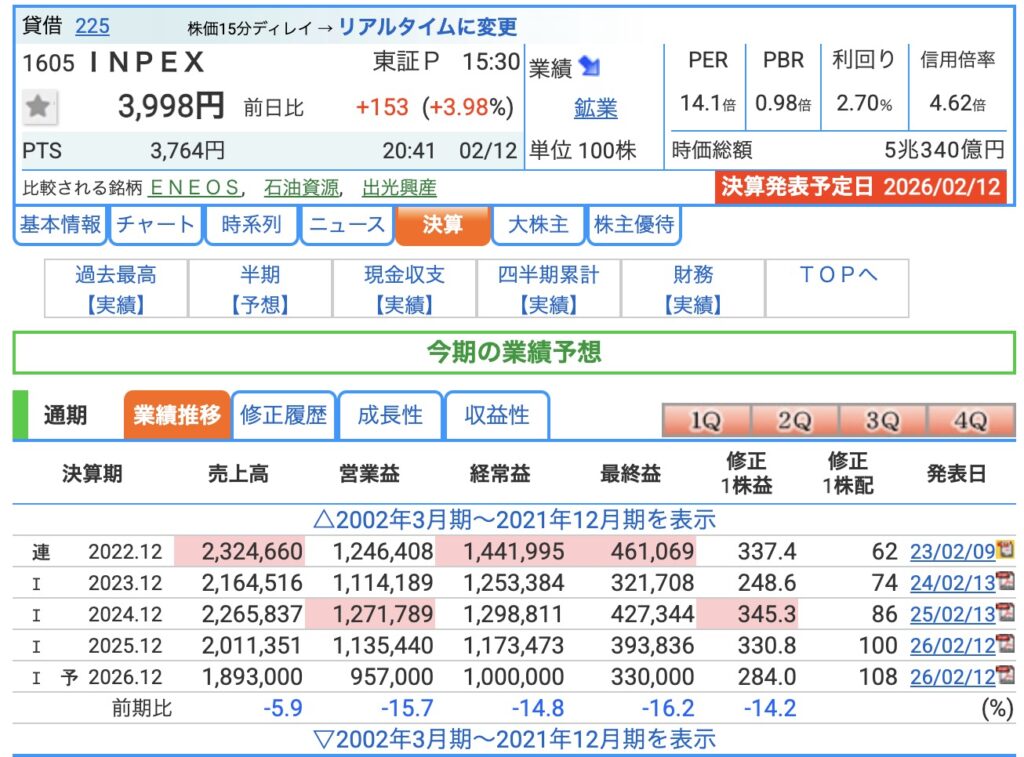Select the 1Q quarter button
Viewport: 1024px width, 757px height.
(x=705, y=421)
